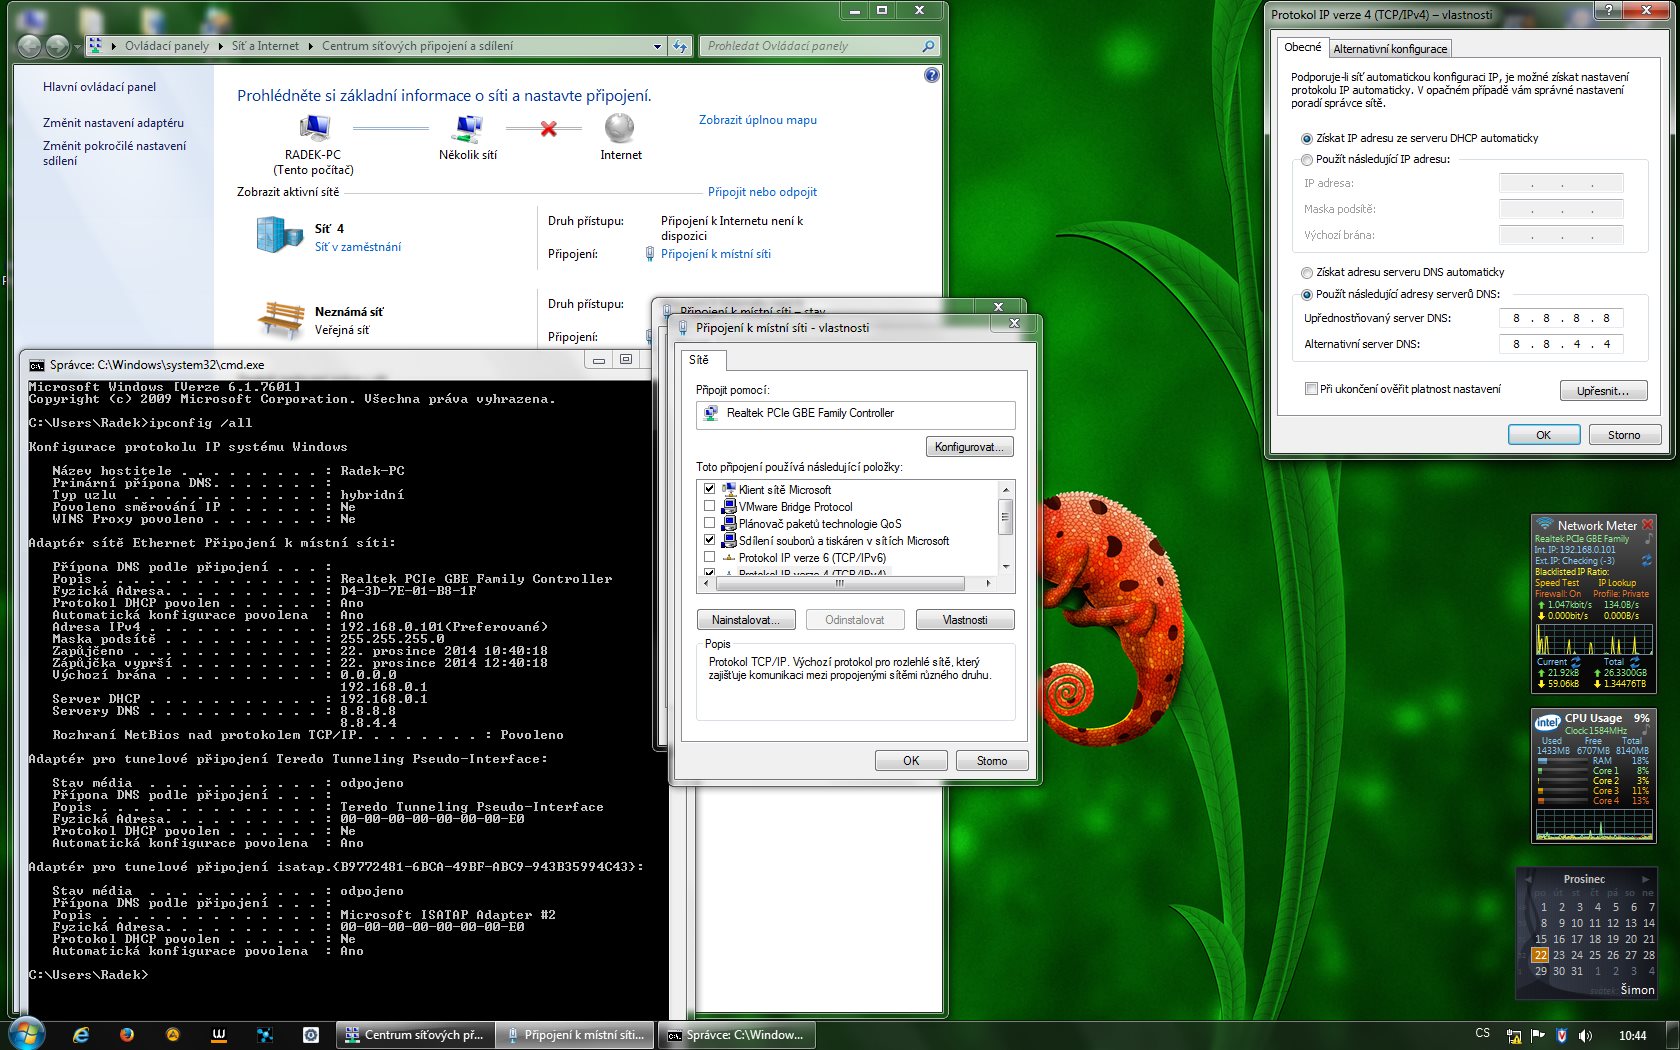The width and height of the screenshot is (1680, 1050).
Task: Enable the VMware Bridge Protocol checkbox
Action: click(x=709, y=507)
